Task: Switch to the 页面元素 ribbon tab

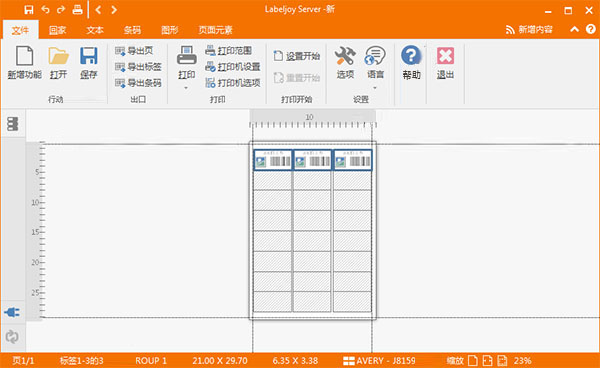Action: [x=215, y=30]
